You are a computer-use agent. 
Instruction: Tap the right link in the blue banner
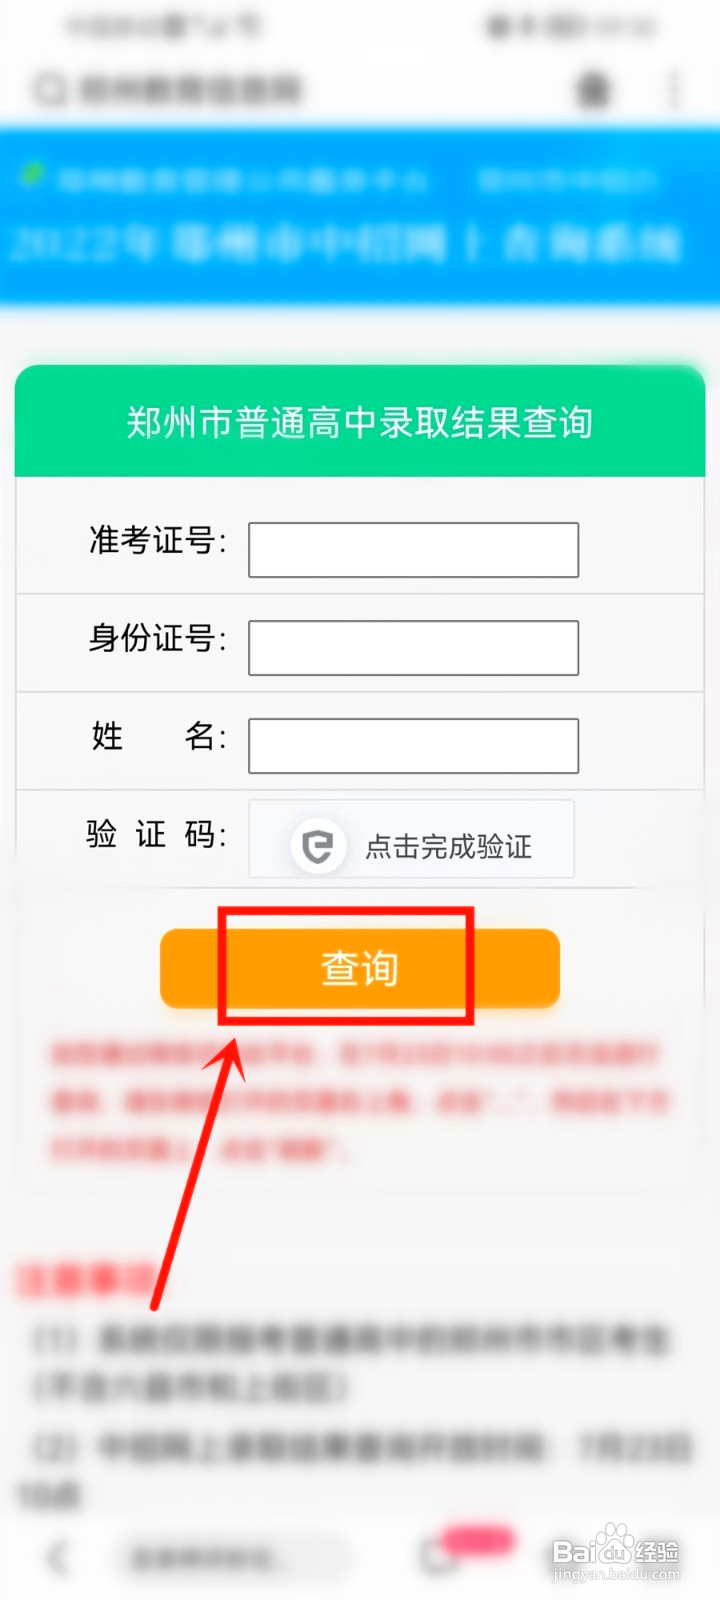click(x=566, y=181)
